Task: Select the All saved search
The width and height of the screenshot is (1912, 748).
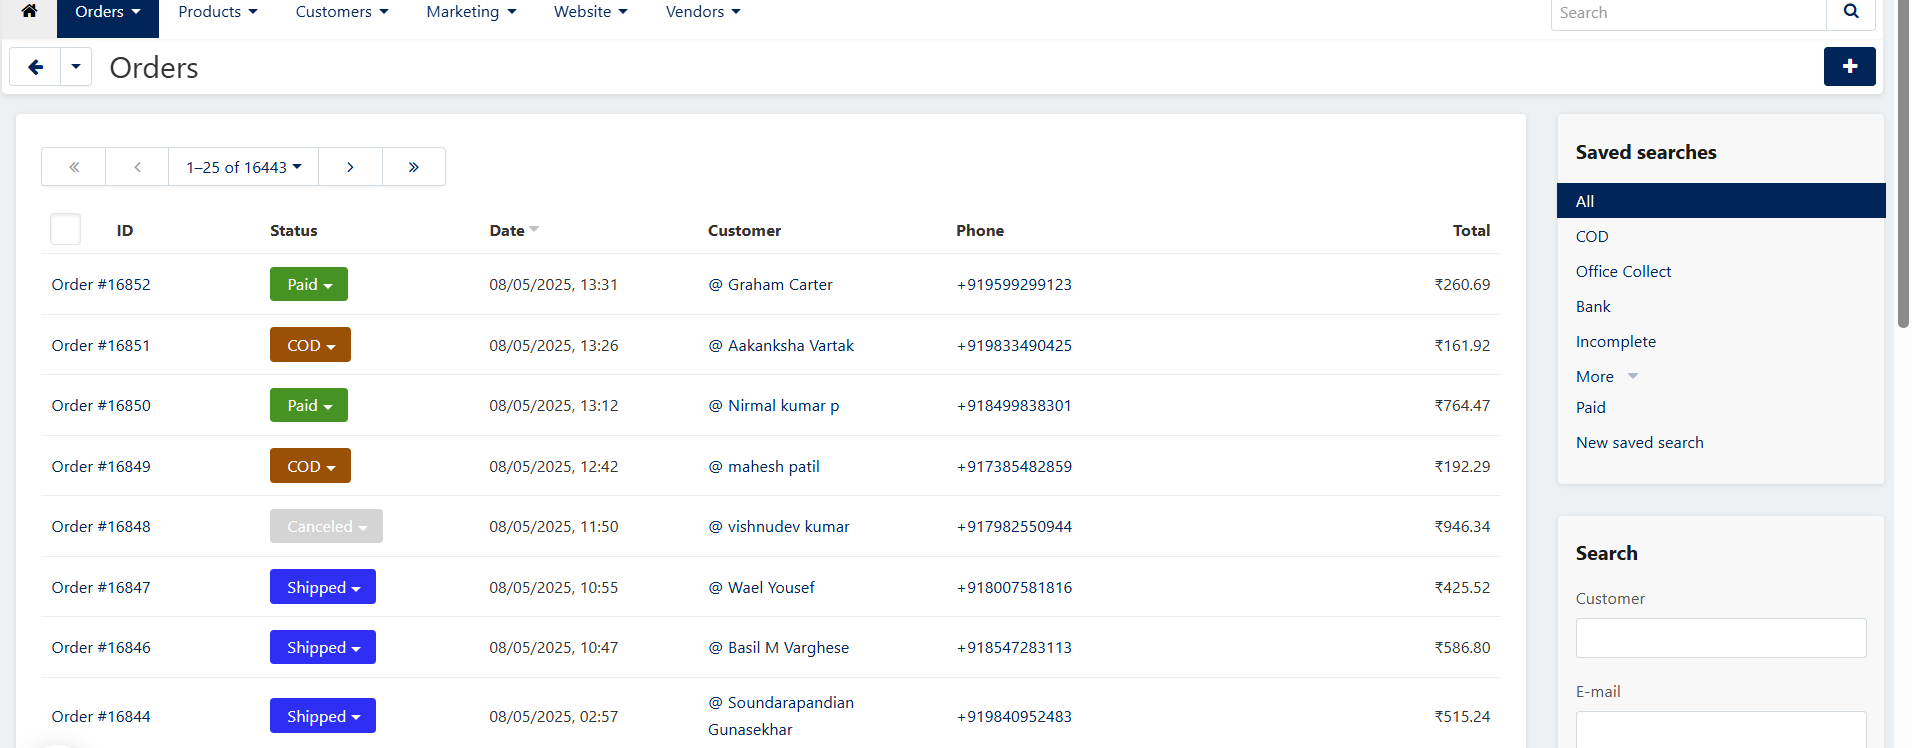Action: coord(1721,201)
